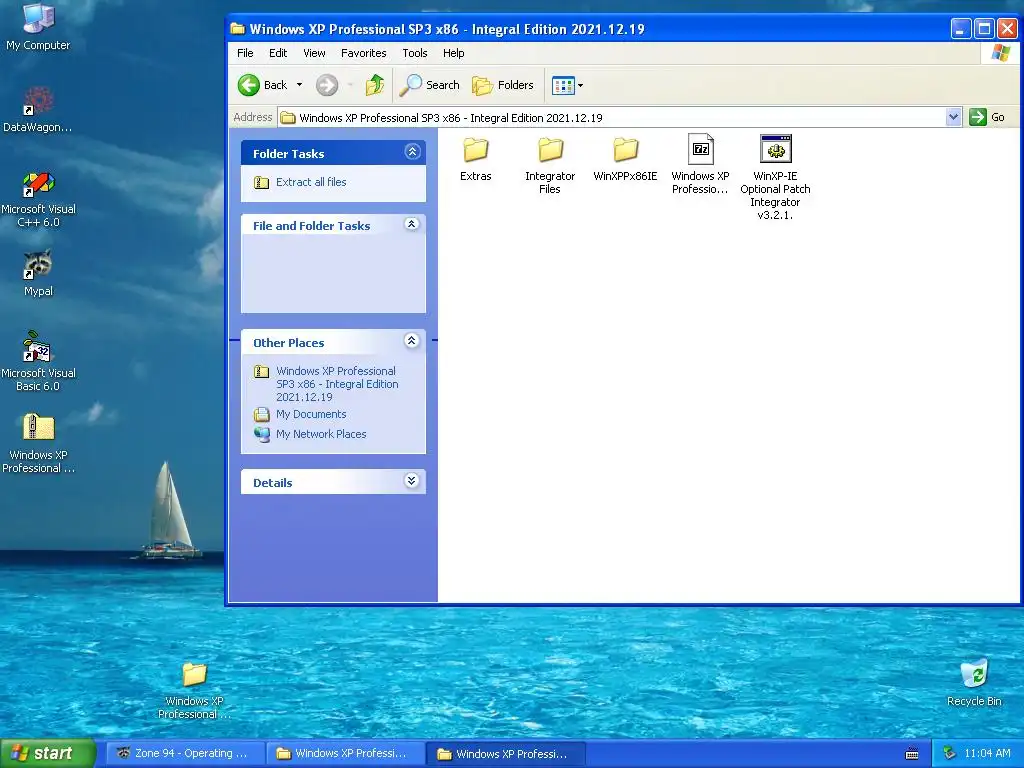This screenshot has width=1024, height=768.
Task: Select the Mypal browser shortcut
Action: point(38,273)
